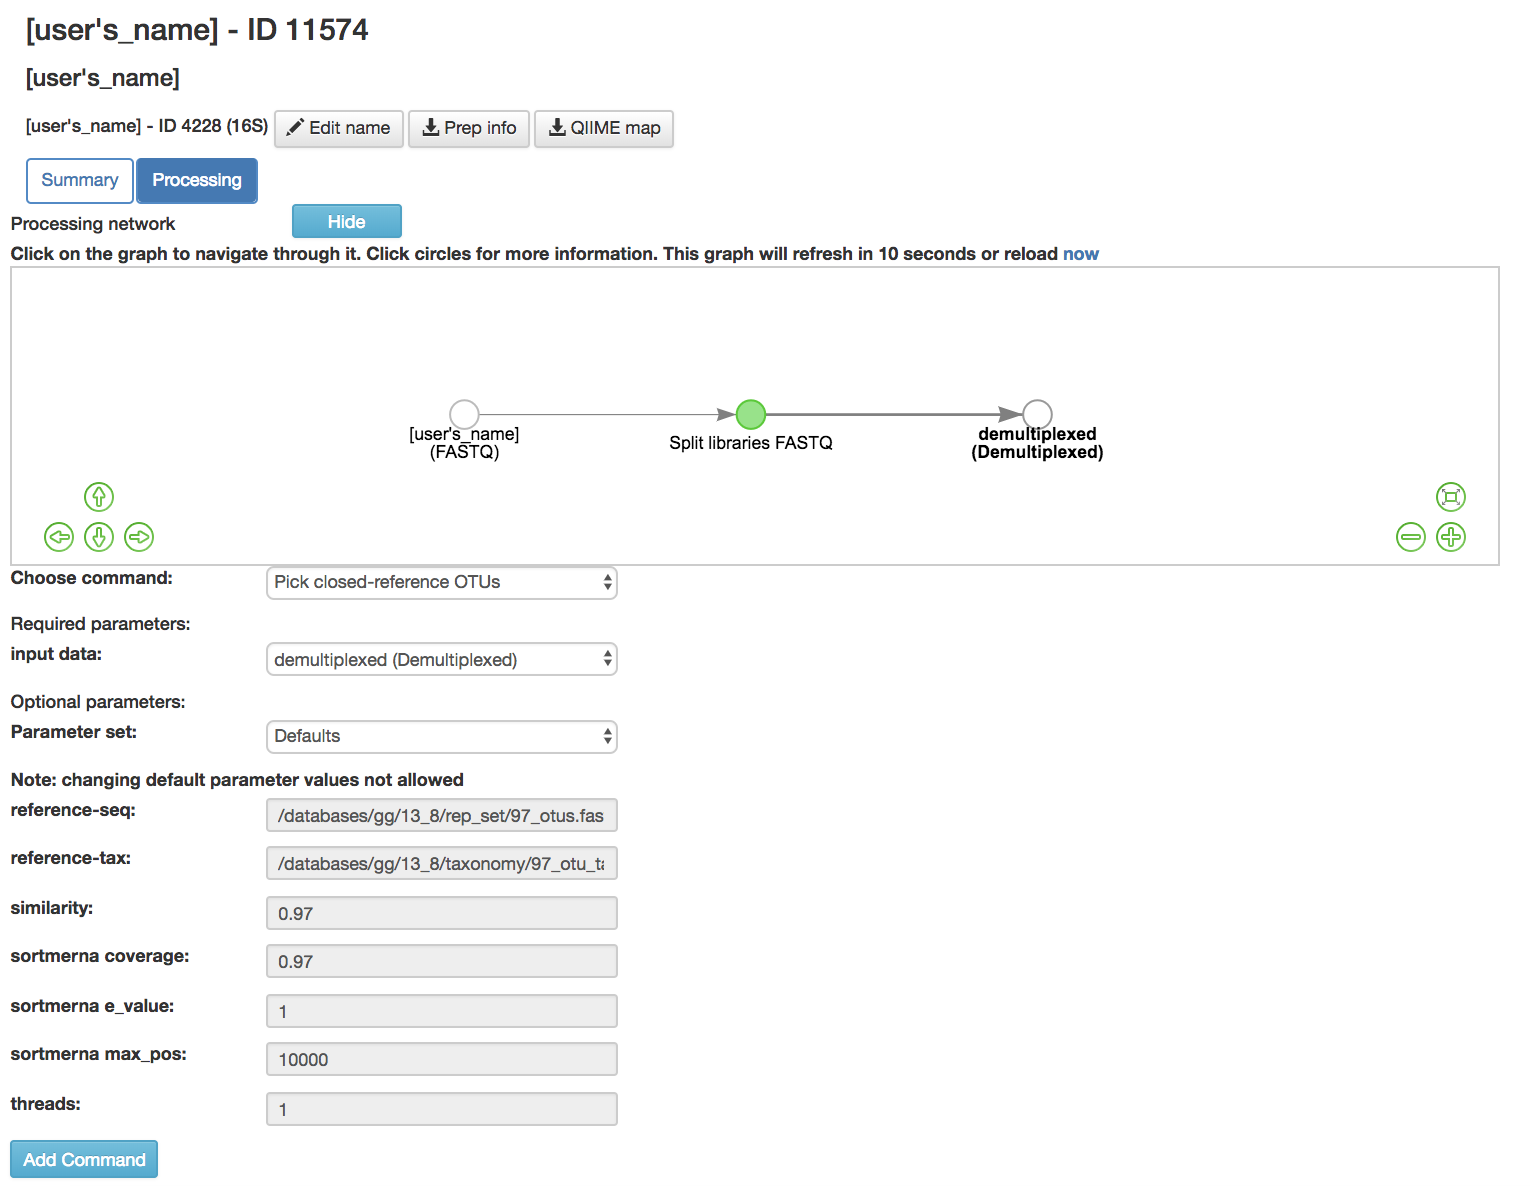Viewport: 1530px width, 1186px height.
Task: Open the Choose command dropdown
Action: (x=441, y=582)
